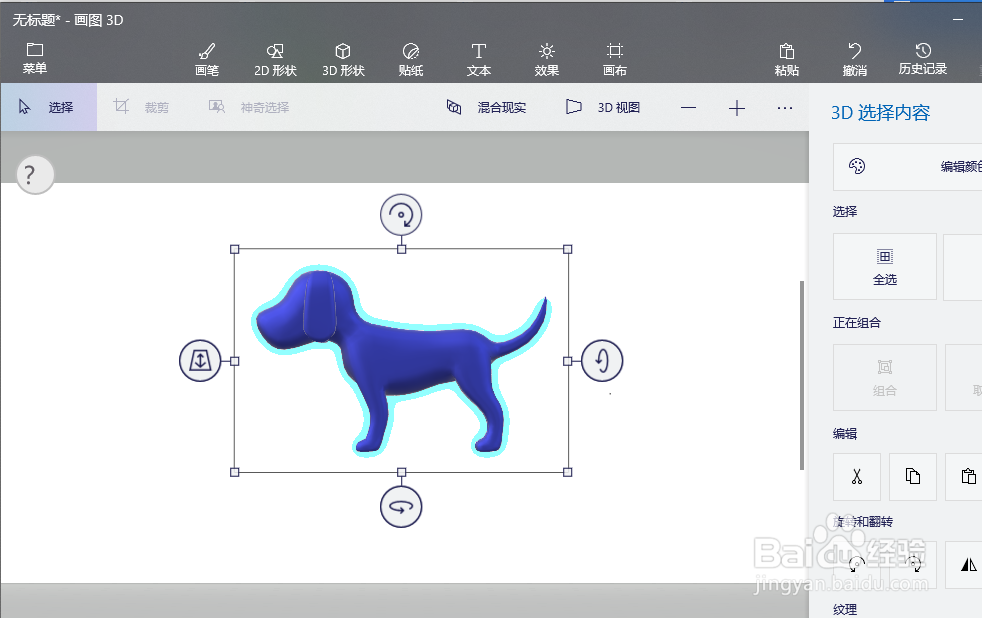
Task: Click the 神奇选择 magic select tool
Action: pyautogui.click(x=249, y=107)
